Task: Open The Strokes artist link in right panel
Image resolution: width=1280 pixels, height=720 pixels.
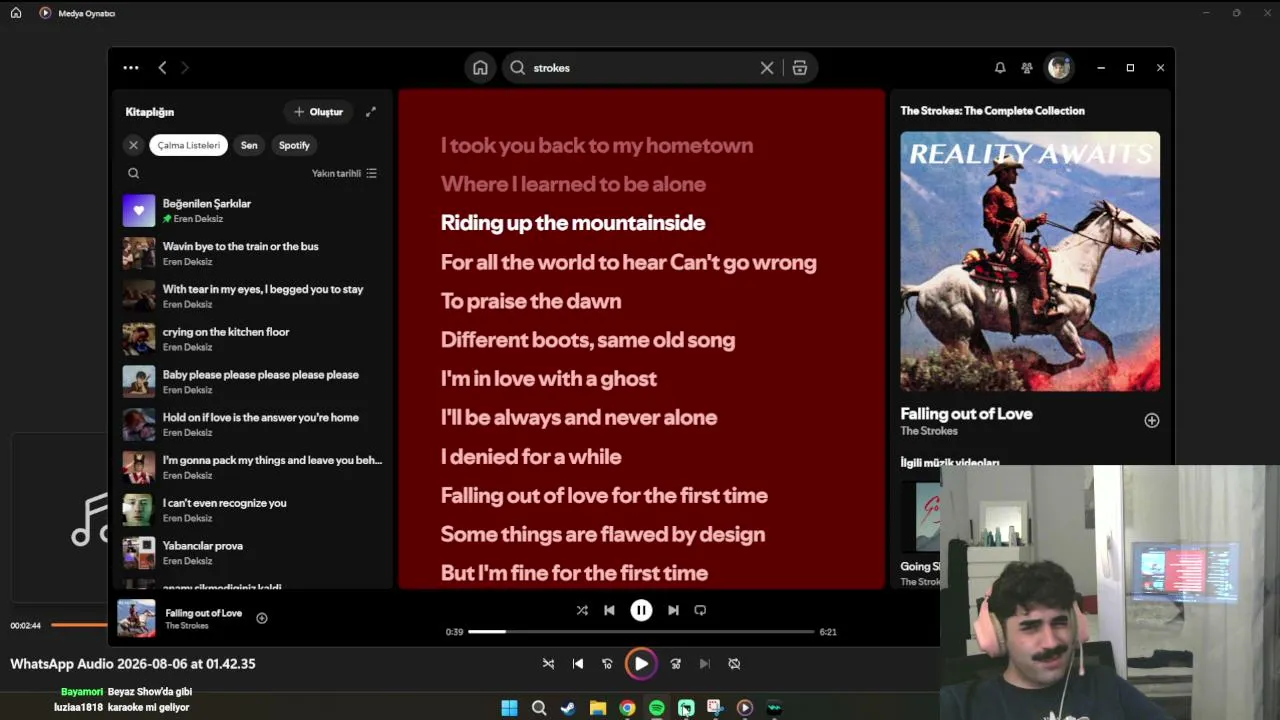Action: [x=929, y=431]
